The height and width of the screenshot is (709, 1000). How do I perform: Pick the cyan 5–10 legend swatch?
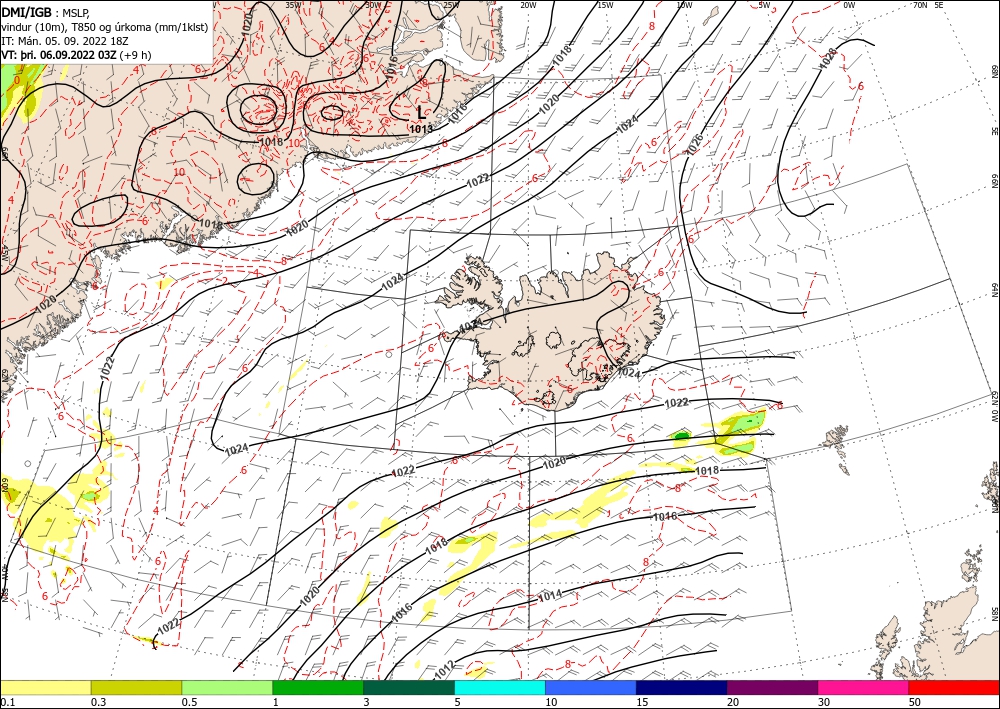(500, 687)
